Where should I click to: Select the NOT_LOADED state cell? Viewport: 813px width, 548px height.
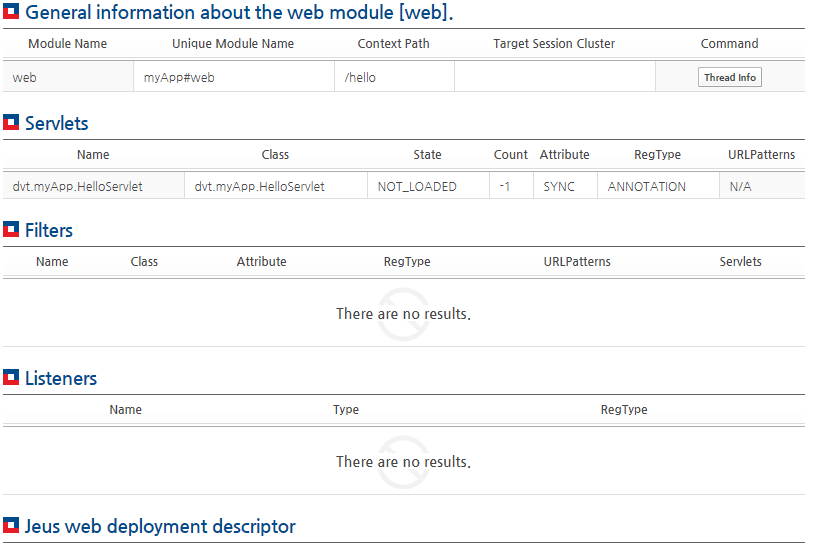point(428,186)
